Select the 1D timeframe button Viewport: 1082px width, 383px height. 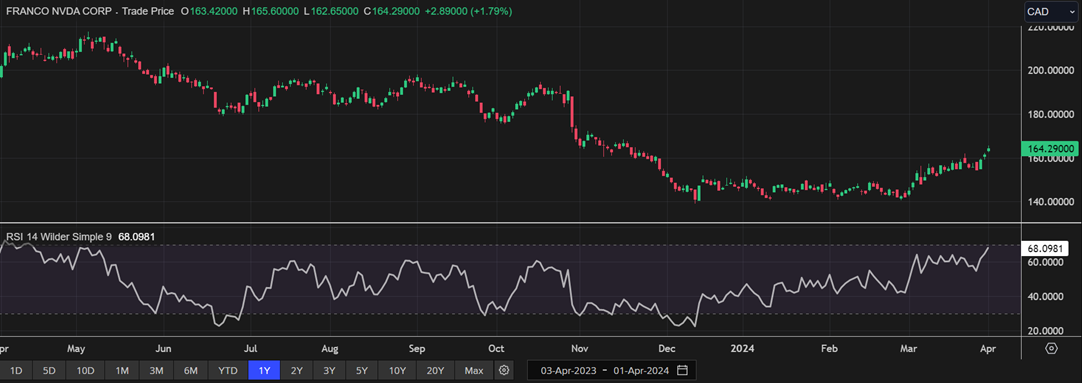tap(16, 371)
